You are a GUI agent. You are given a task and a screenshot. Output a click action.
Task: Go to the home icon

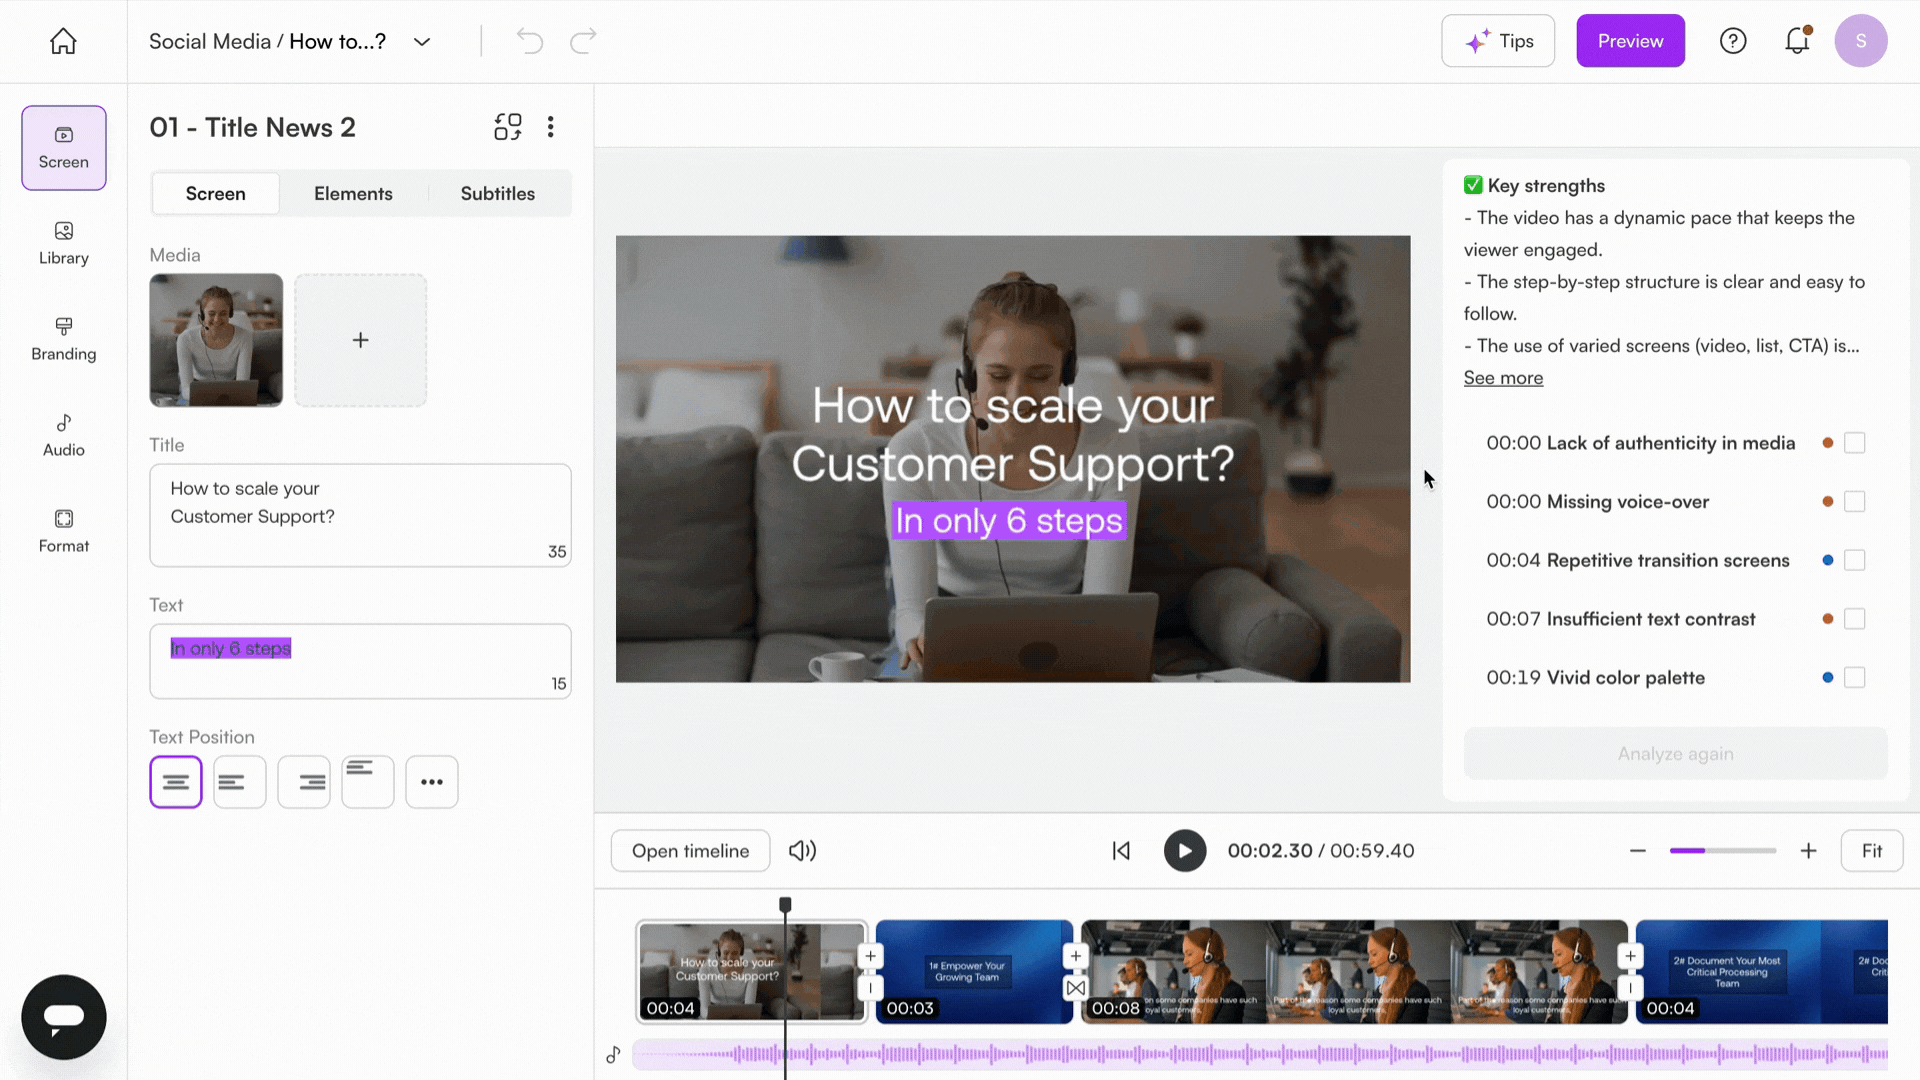point(63,41)
